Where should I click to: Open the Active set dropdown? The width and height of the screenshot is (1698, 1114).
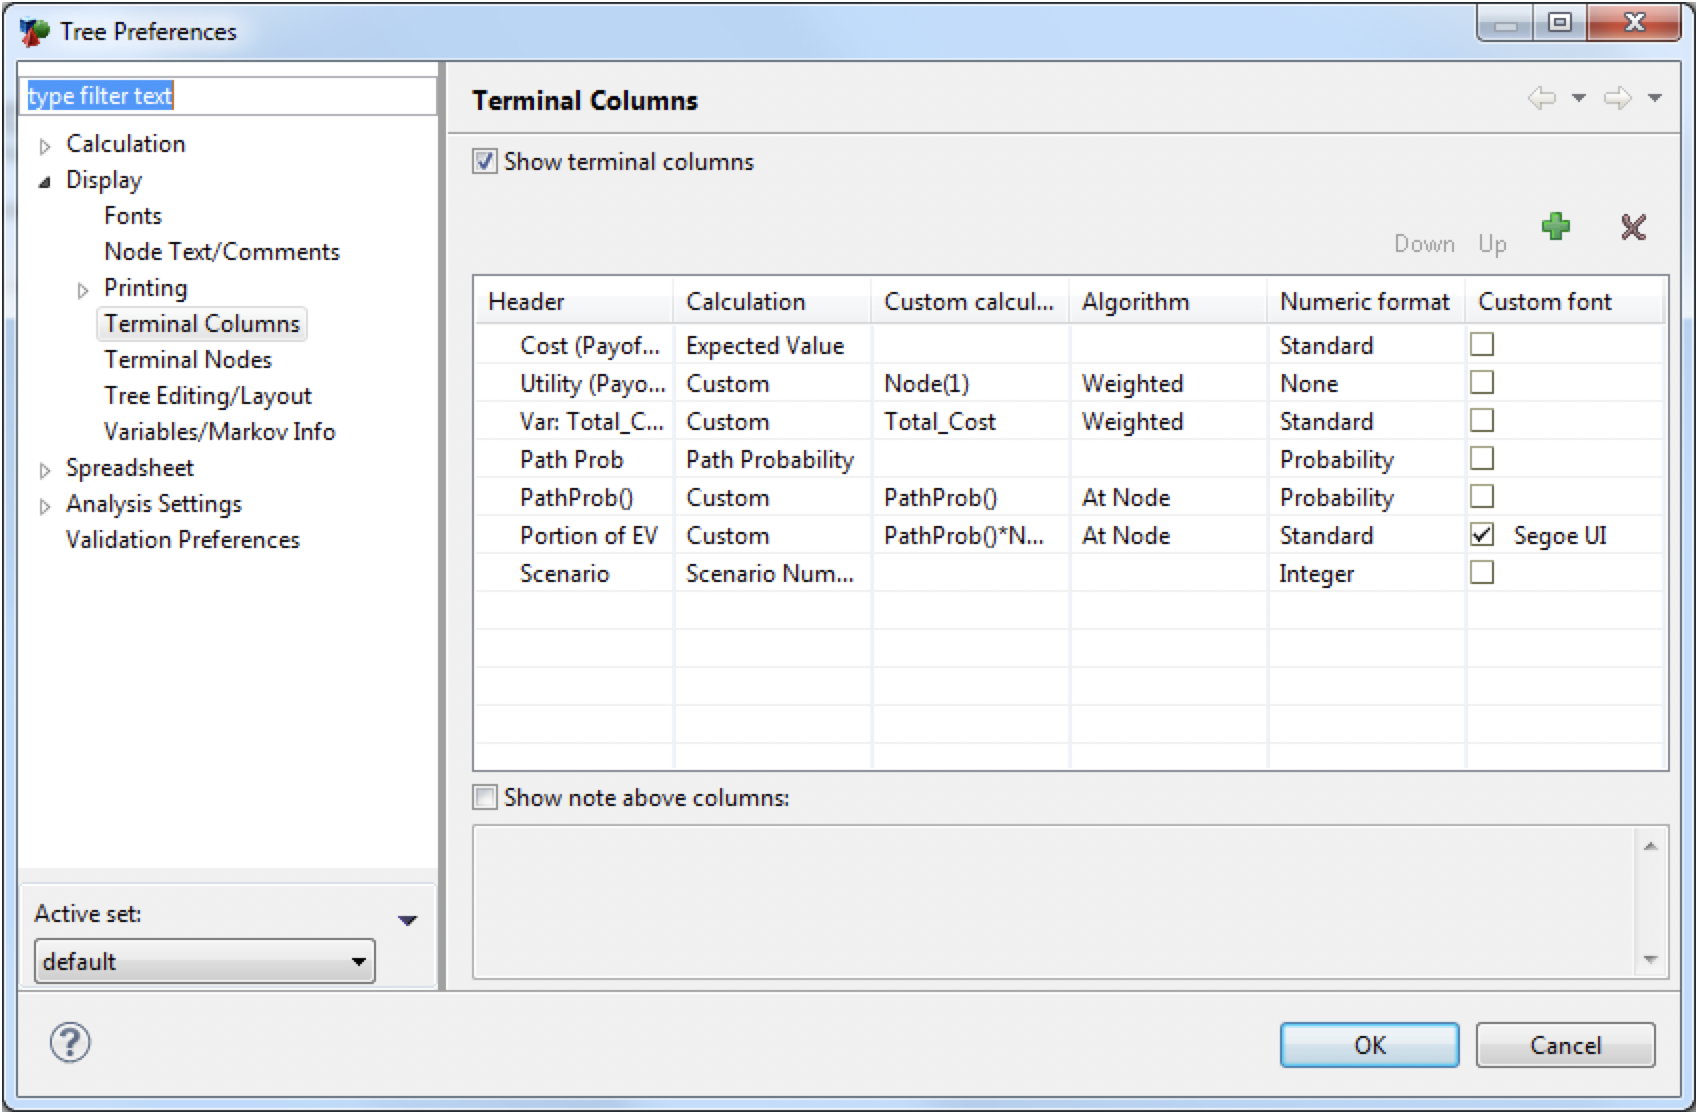point(359,961)
